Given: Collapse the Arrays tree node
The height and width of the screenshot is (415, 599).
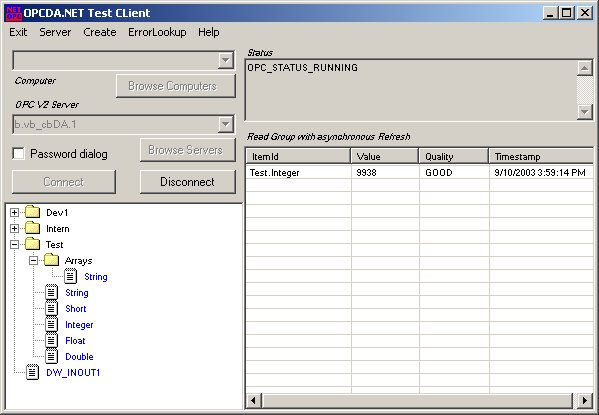Looking at the screenshot, I should point(33,261).
